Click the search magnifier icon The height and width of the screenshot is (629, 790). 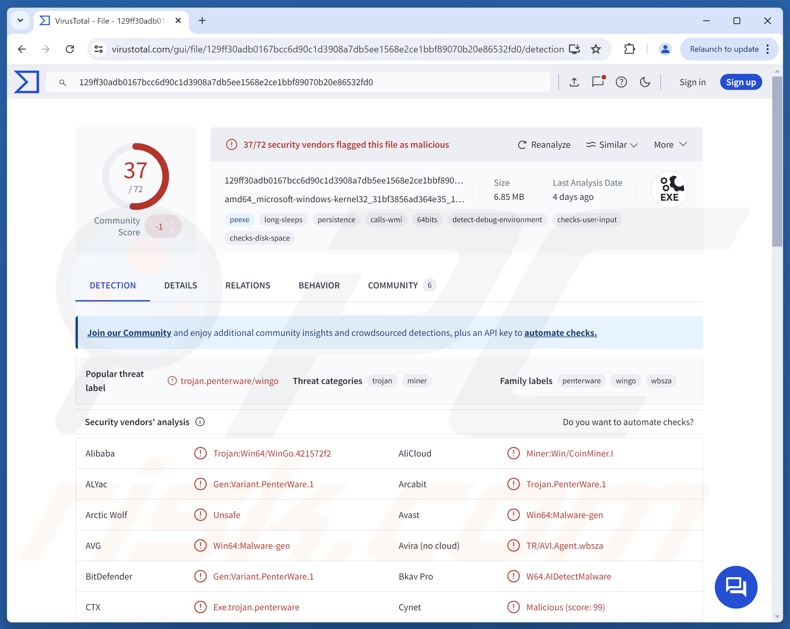pos(62,82)
